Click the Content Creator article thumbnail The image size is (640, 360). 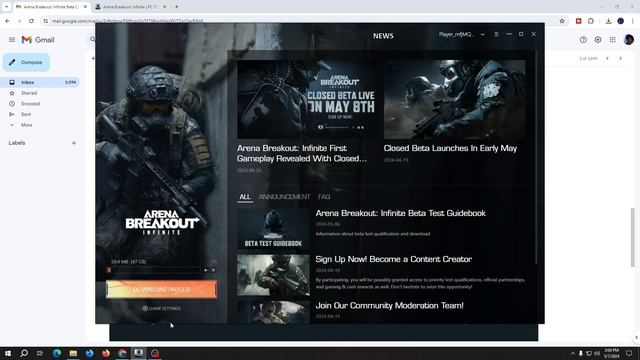[x=273, y=276]
